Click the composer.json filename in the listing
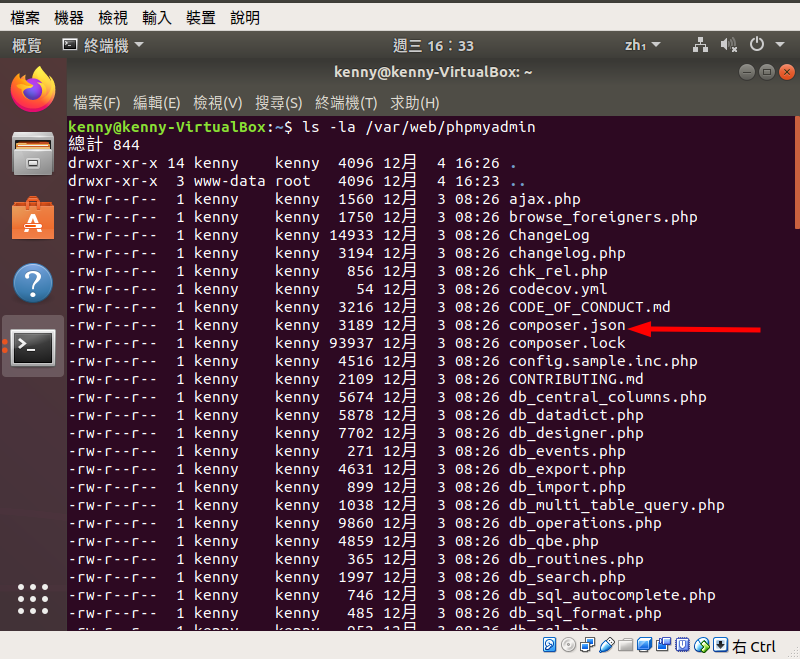800x659 pixels. pyautogui.click(x=567, y=325)
